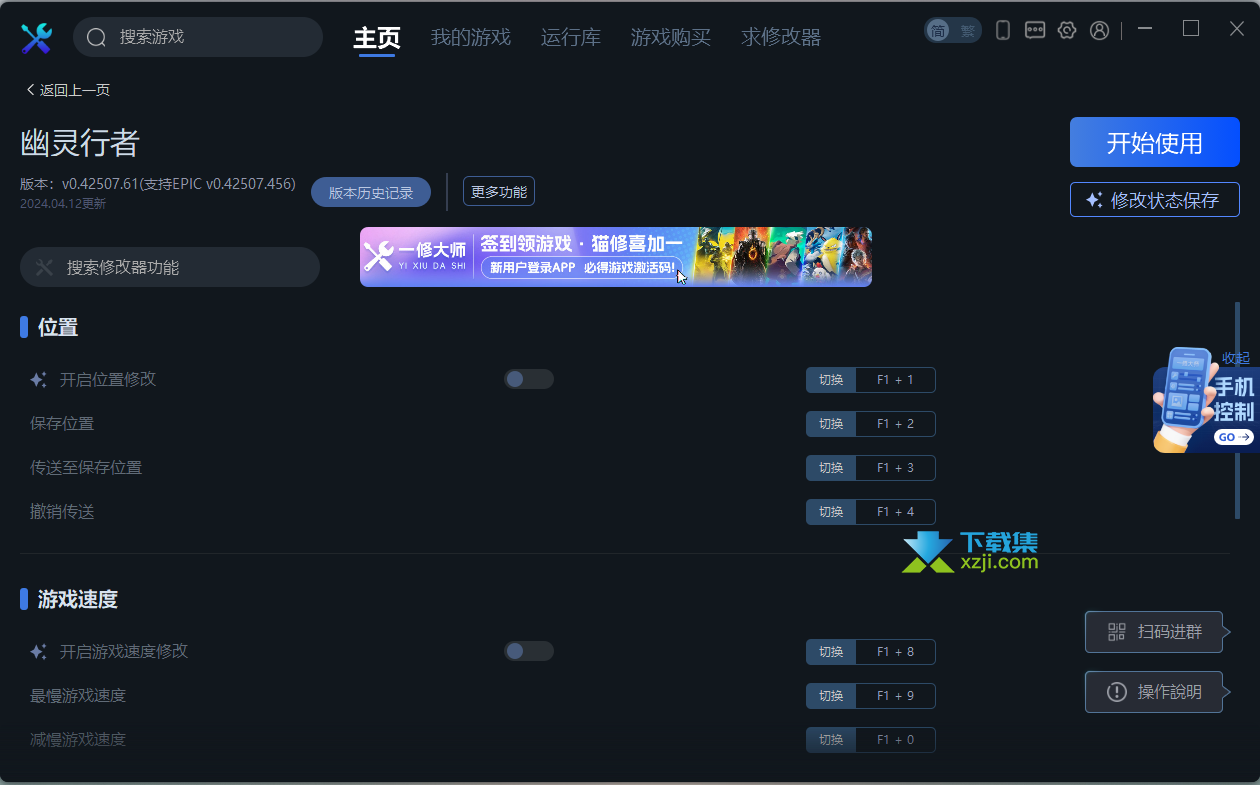Open the user account profile icon

point(1099,30)
